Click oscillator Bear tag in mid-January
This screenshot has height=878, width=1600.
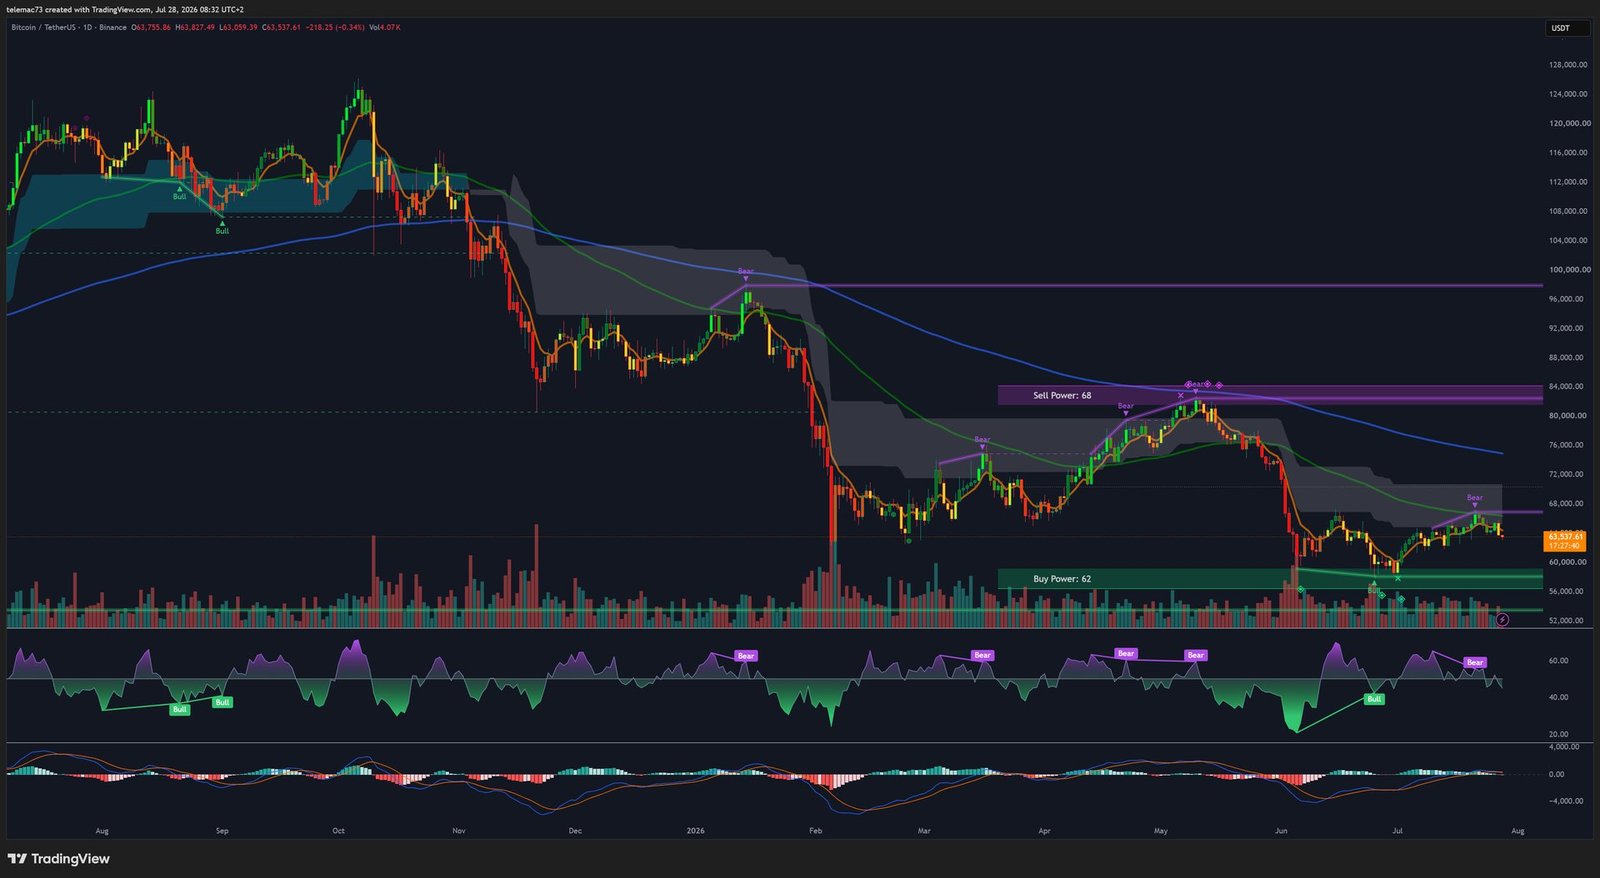point(745,656)
